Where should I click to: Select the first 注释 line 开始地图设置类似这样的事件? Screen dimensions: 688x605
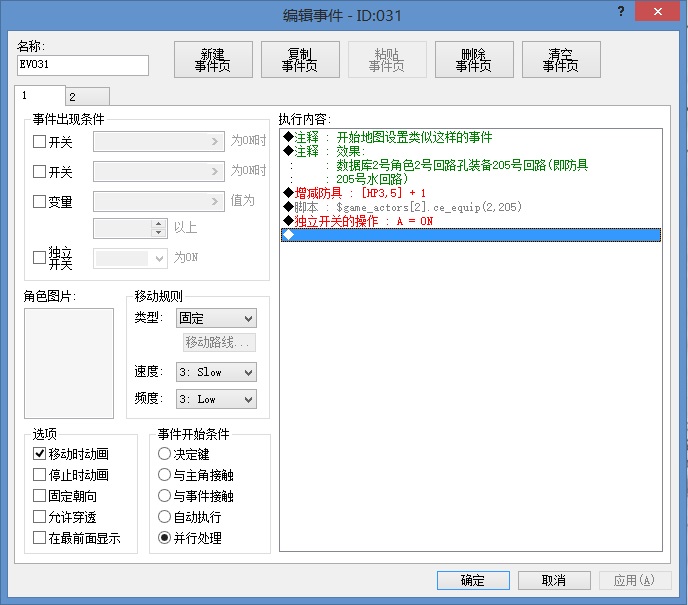point(471,137)
